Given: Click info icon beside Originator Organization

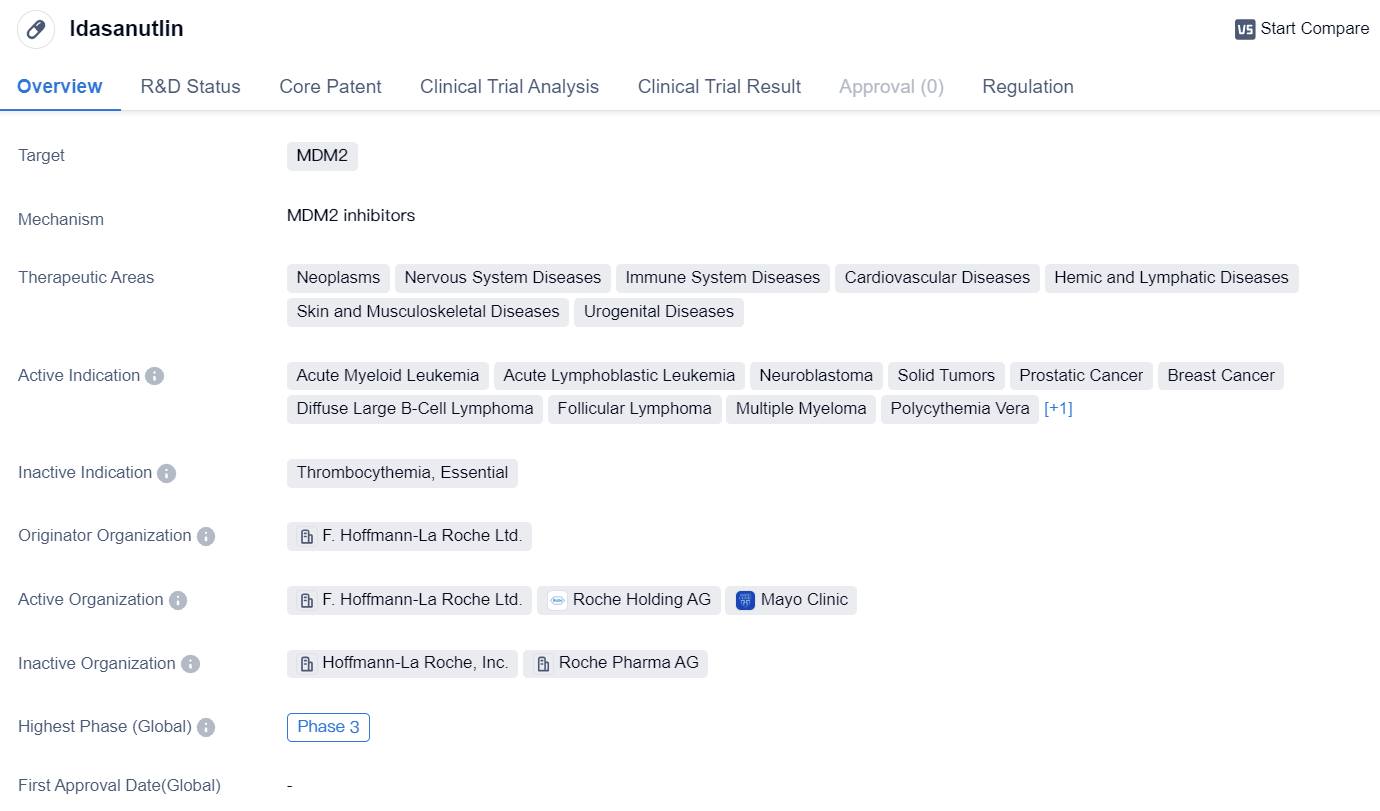Looking at the screenshot, I should (205, 536).
